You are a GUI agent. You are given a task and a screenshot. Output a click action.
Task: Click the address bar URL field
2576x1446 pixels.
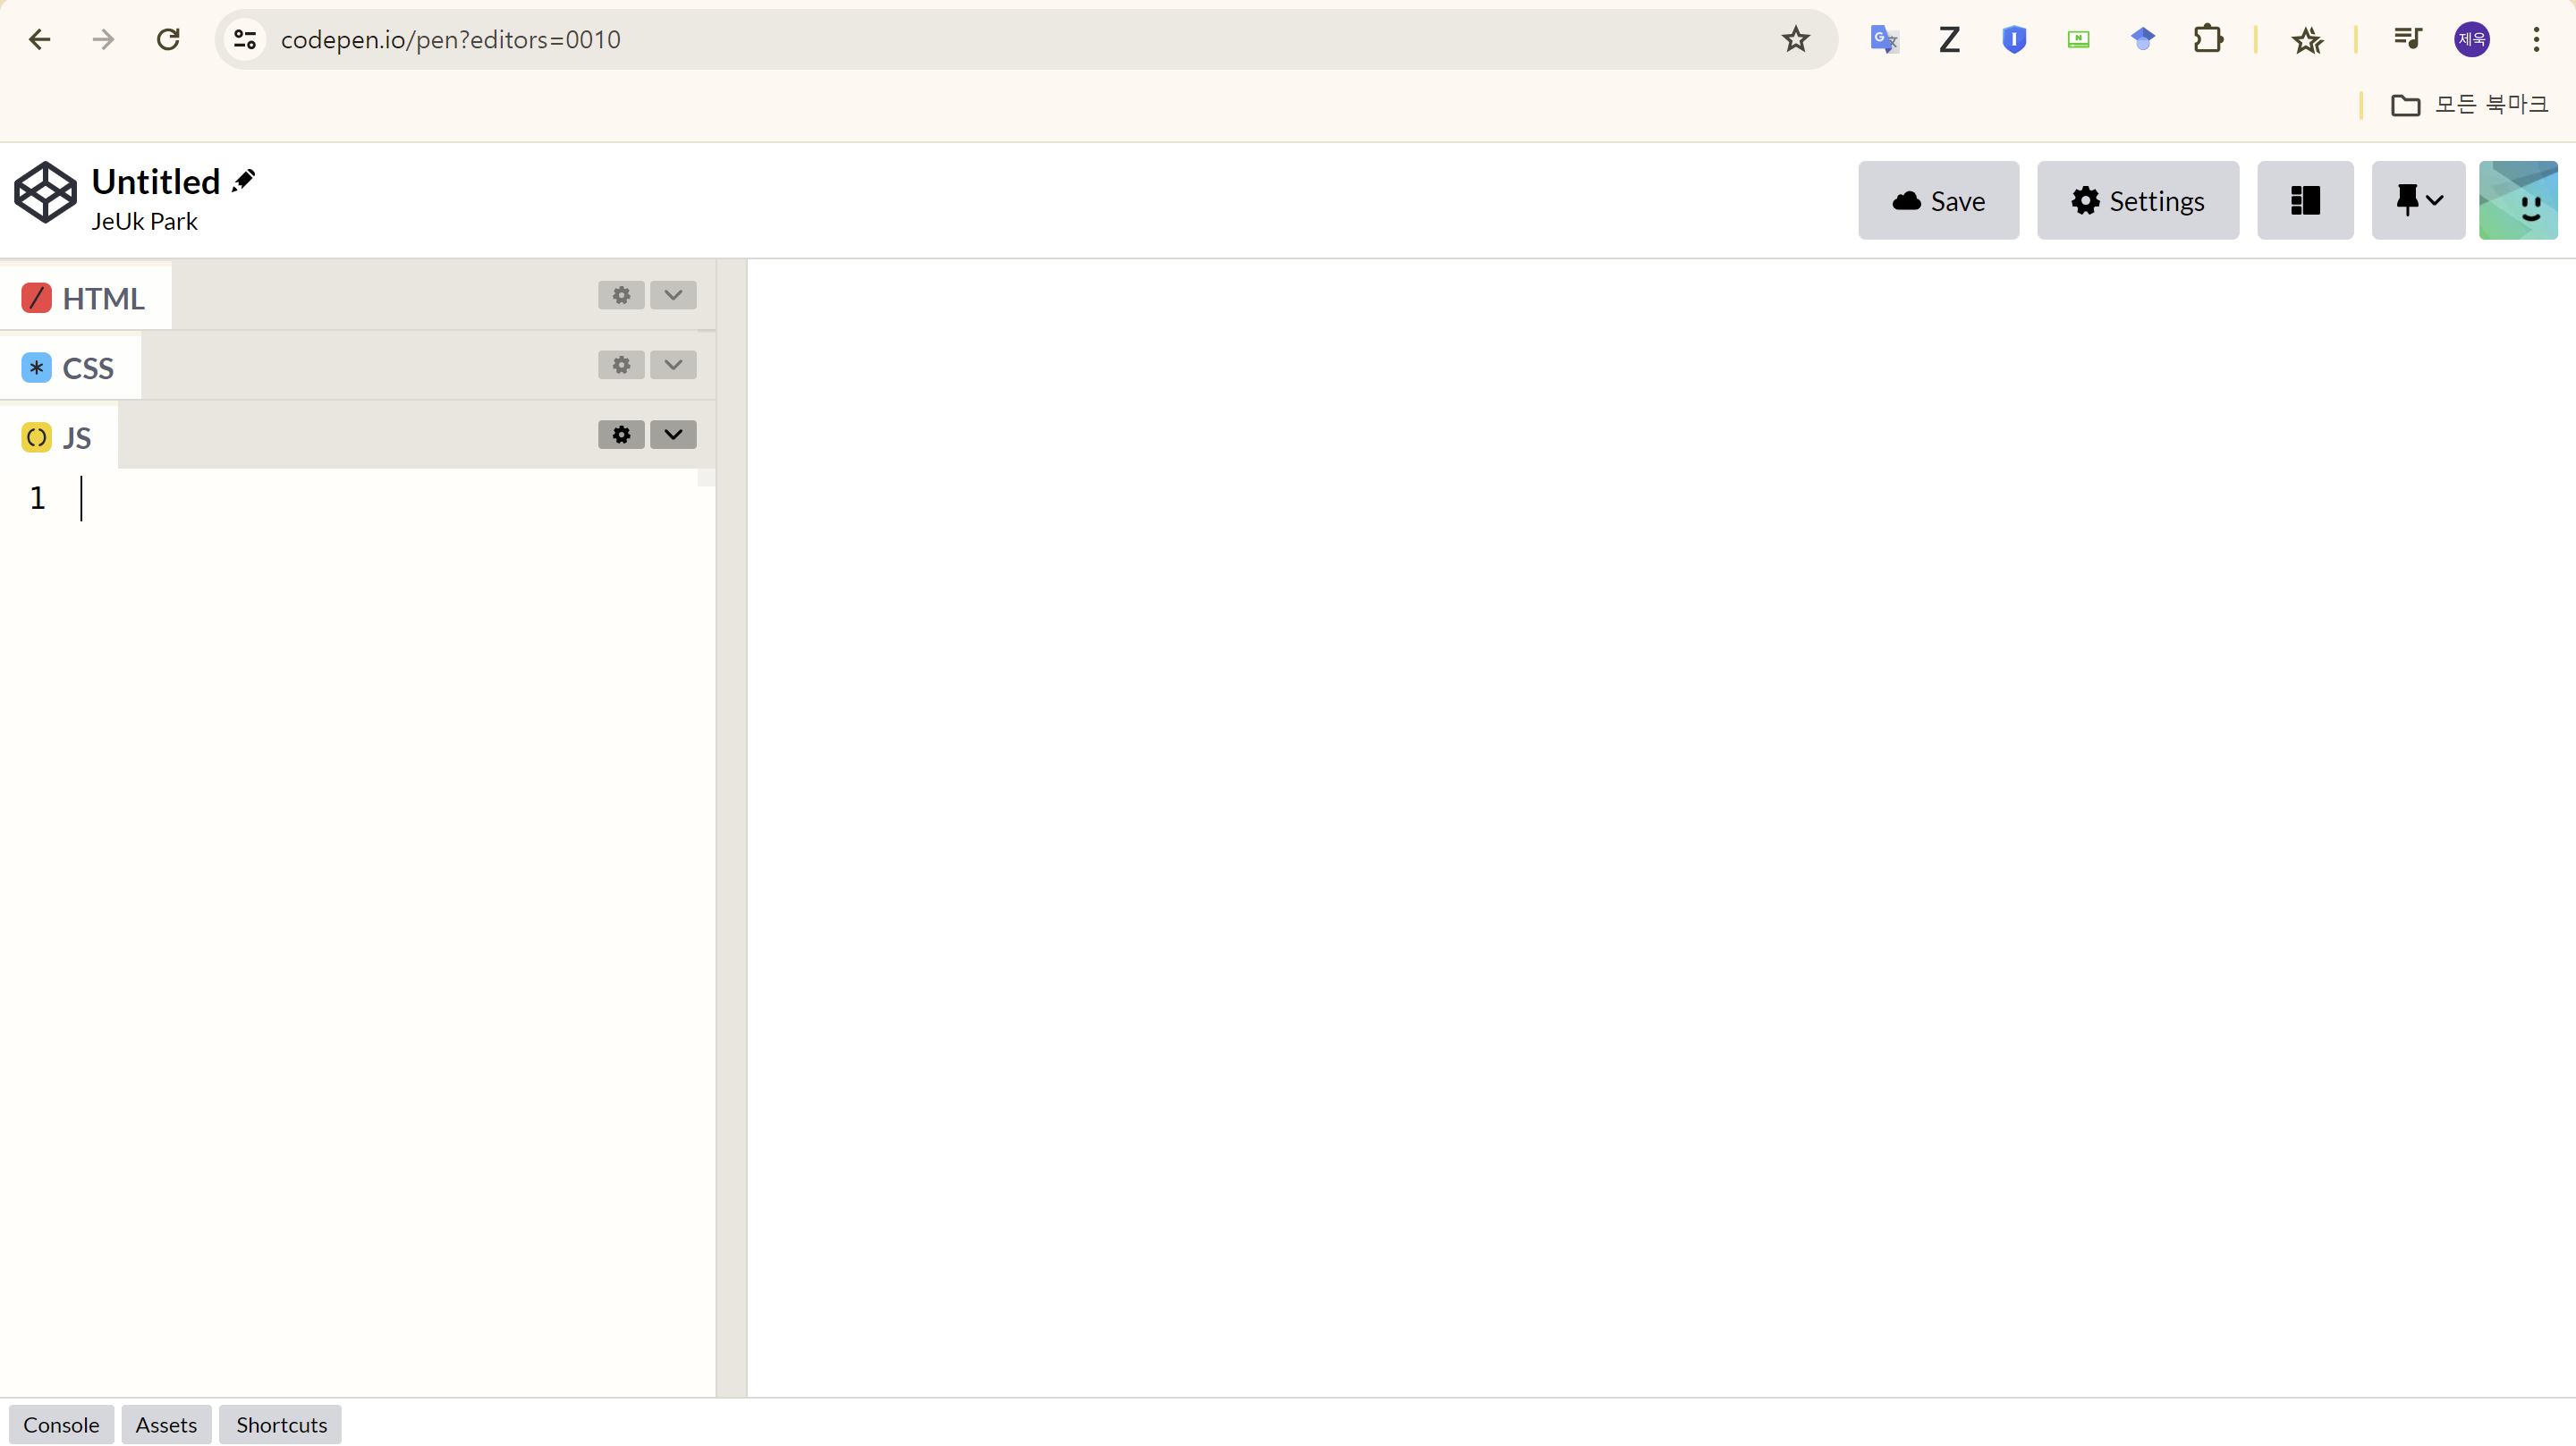tap(1000, 40)
